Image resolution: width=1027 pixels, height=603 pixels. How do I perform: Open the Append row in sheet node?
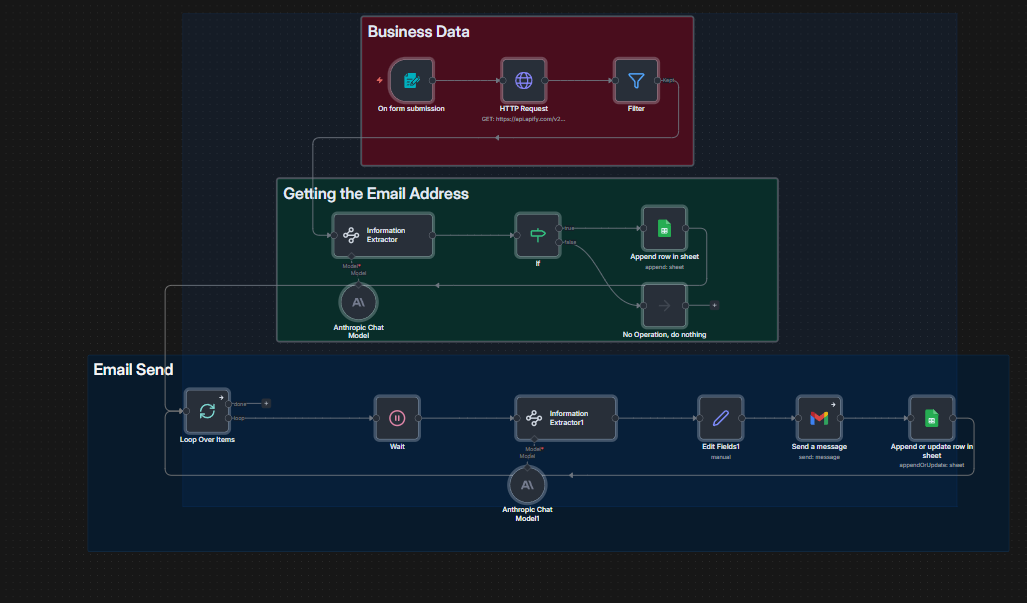664,228
